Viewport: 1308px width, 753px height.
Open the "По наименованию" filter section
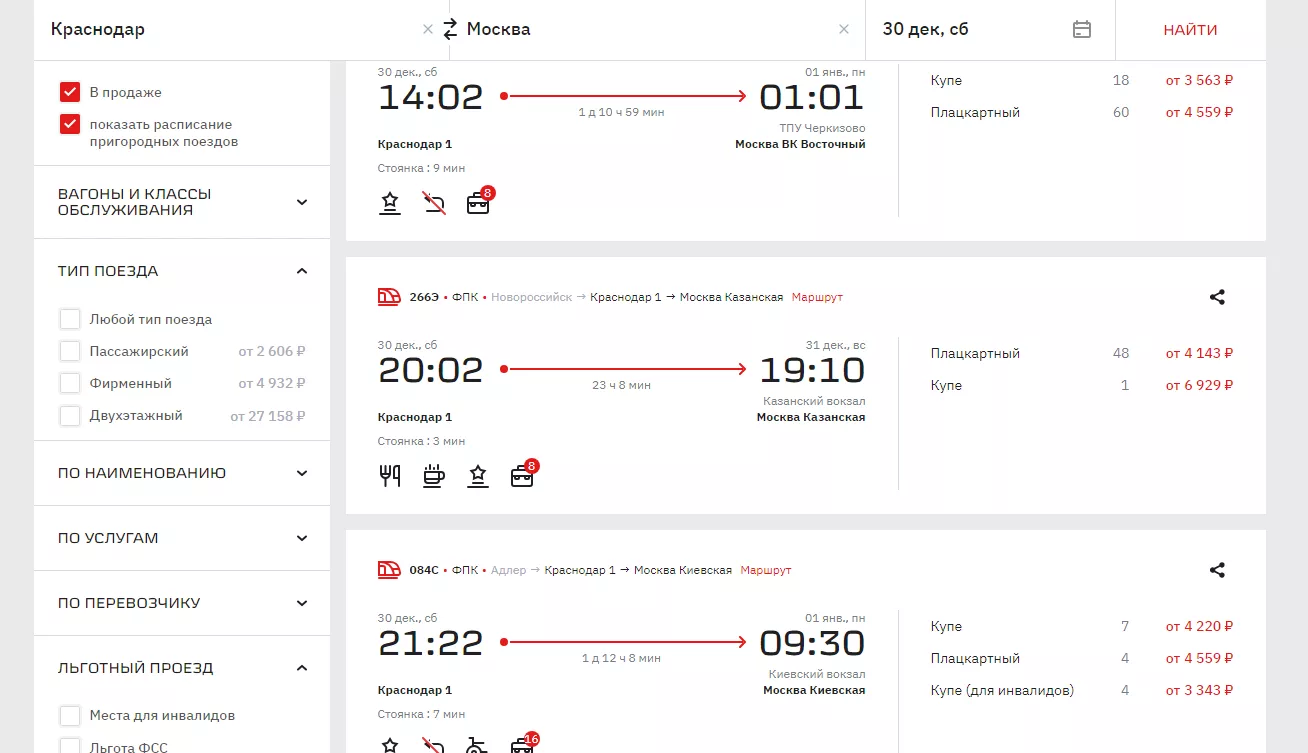(302, 473)
